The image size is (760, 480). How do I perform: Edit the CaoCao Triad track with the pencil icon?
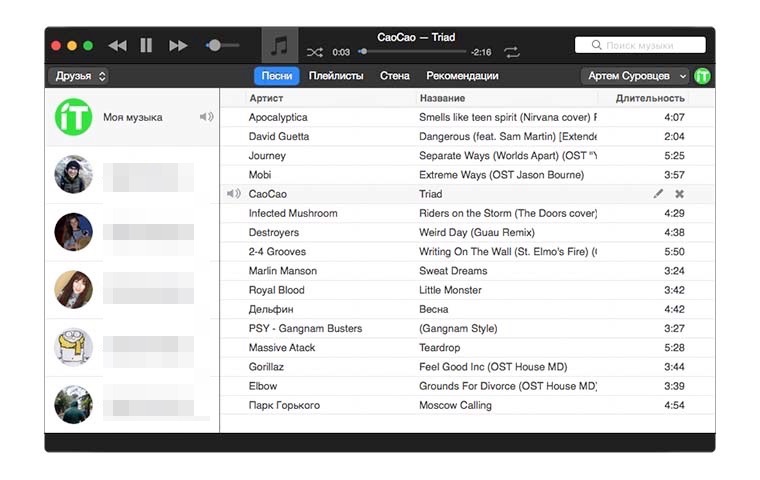point(658,194)
